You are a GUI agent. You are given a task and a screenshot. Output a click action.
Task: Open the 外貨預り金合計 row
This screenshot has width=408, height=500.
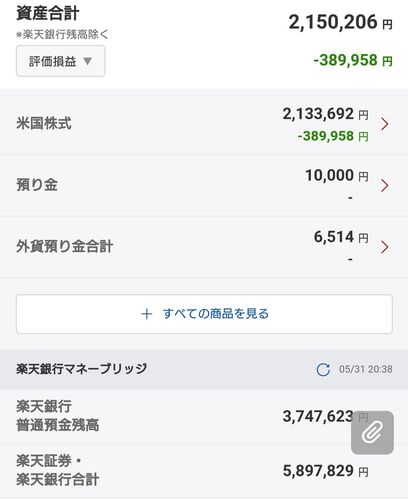click(204, 247)
